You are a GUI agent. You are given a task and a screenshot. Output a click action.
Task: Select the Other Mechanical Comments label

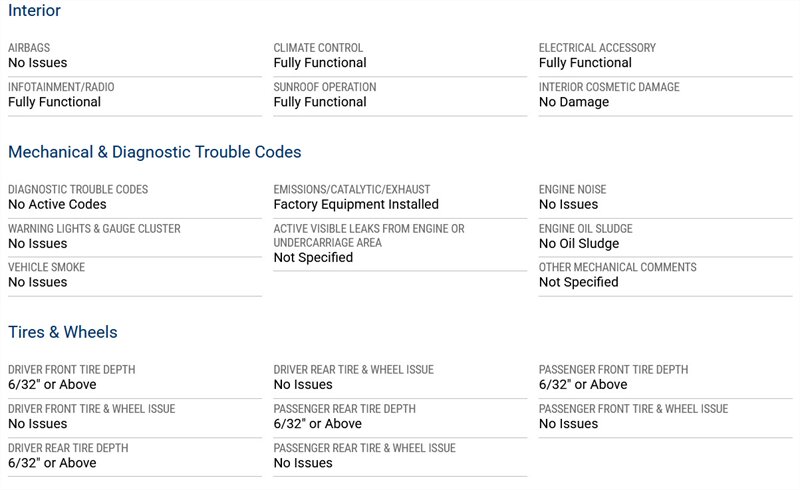617,267
